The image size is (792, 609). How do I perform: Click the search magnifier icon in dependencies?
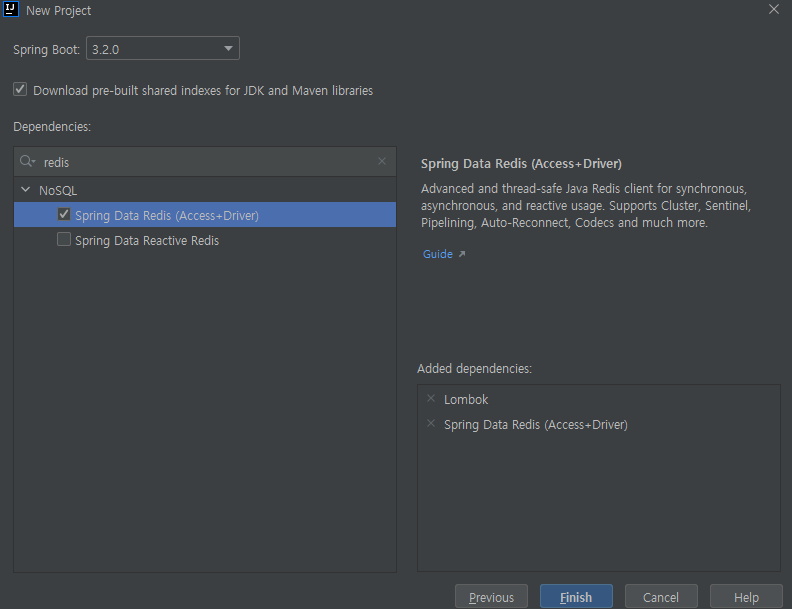coord(27,162)
